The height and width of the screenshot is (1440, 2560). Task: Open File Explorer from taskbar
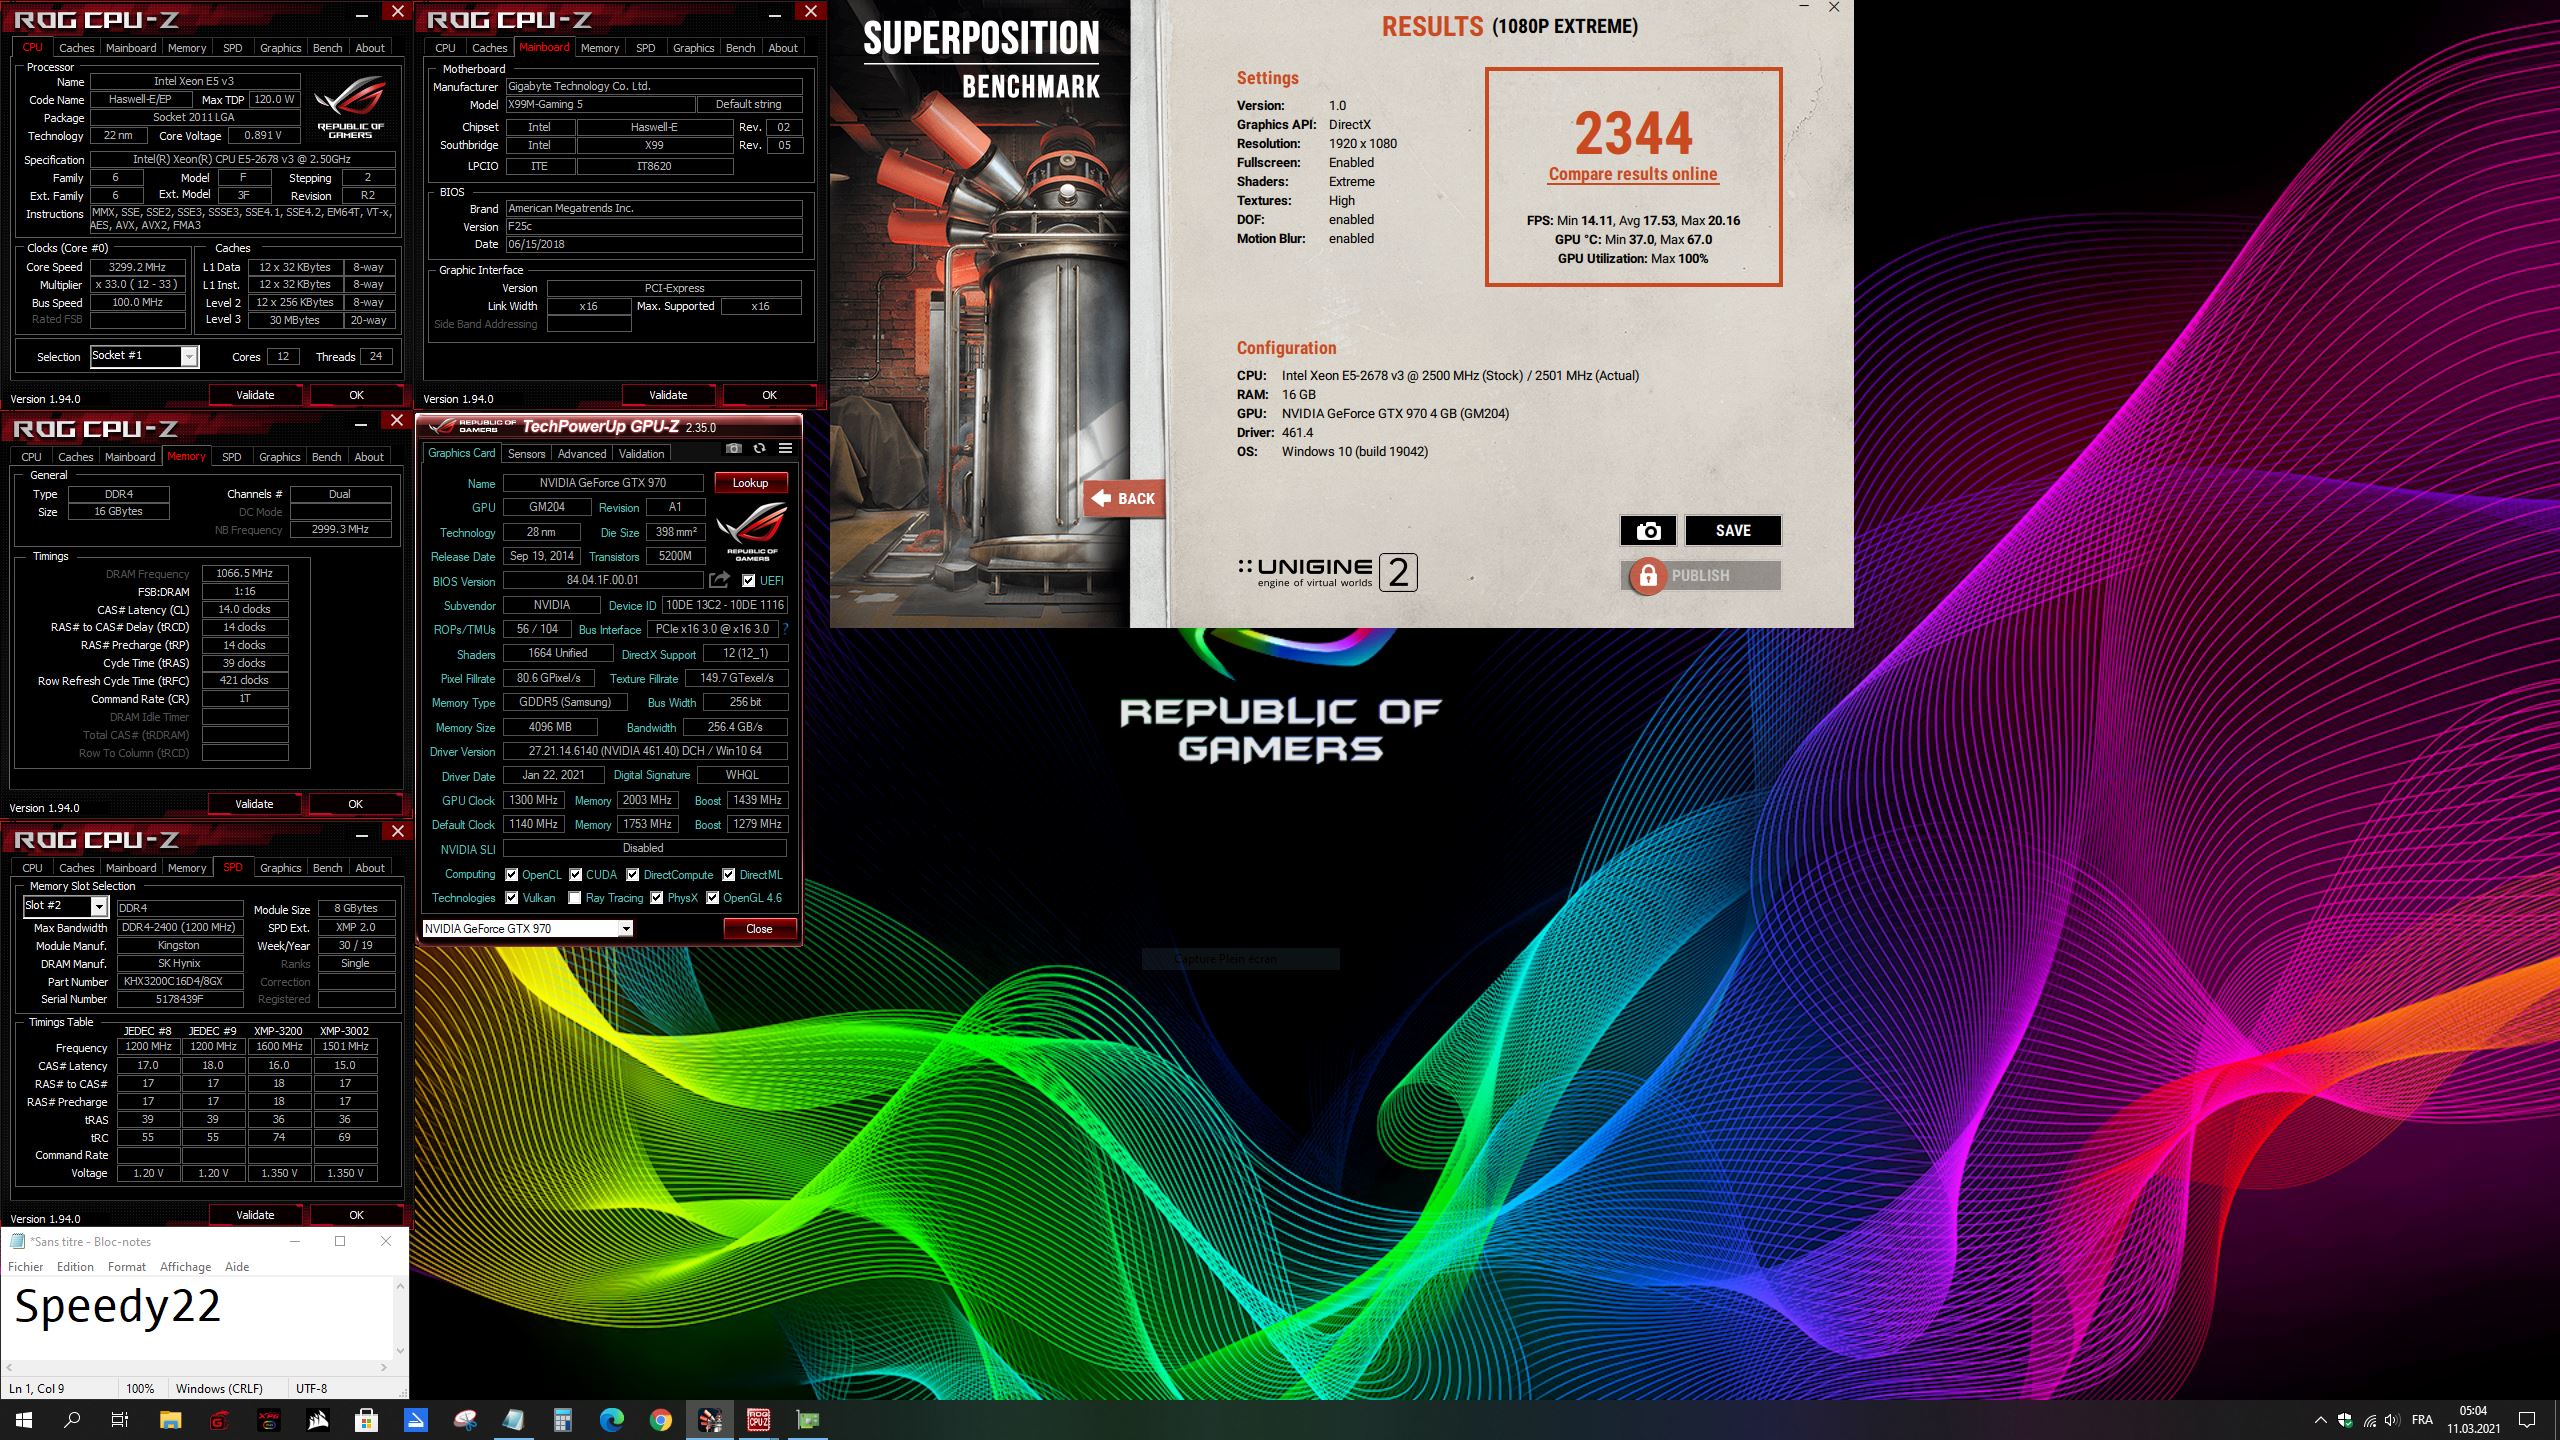pyautogui.click(x=170, y=1420)
